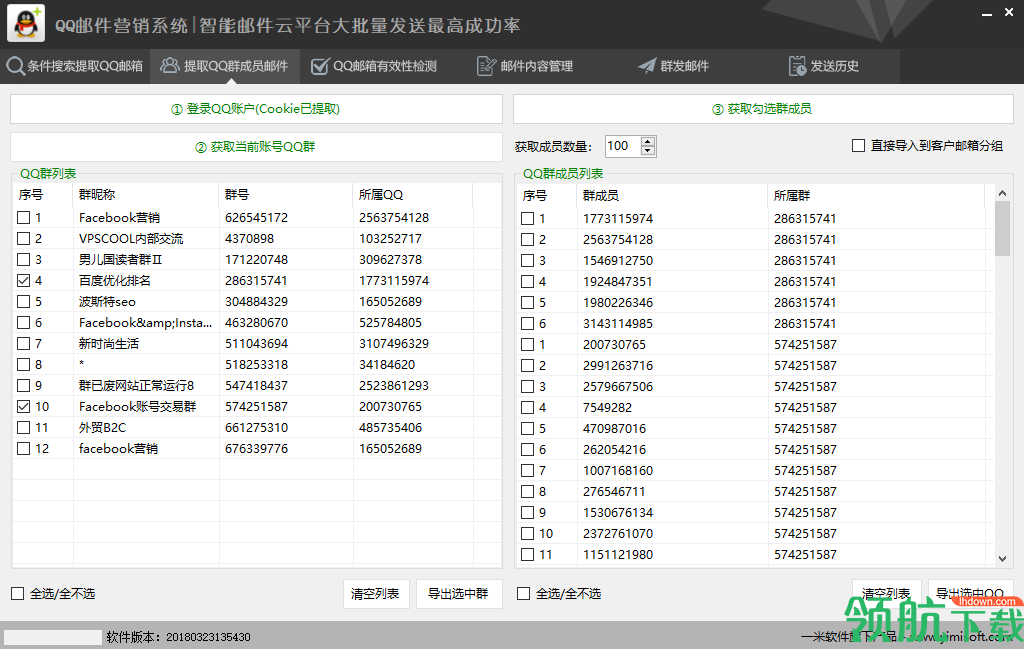
Task: Click the paper-plane icon for 群发邮件
Action: pyautogui.click(x=647, y=66)
